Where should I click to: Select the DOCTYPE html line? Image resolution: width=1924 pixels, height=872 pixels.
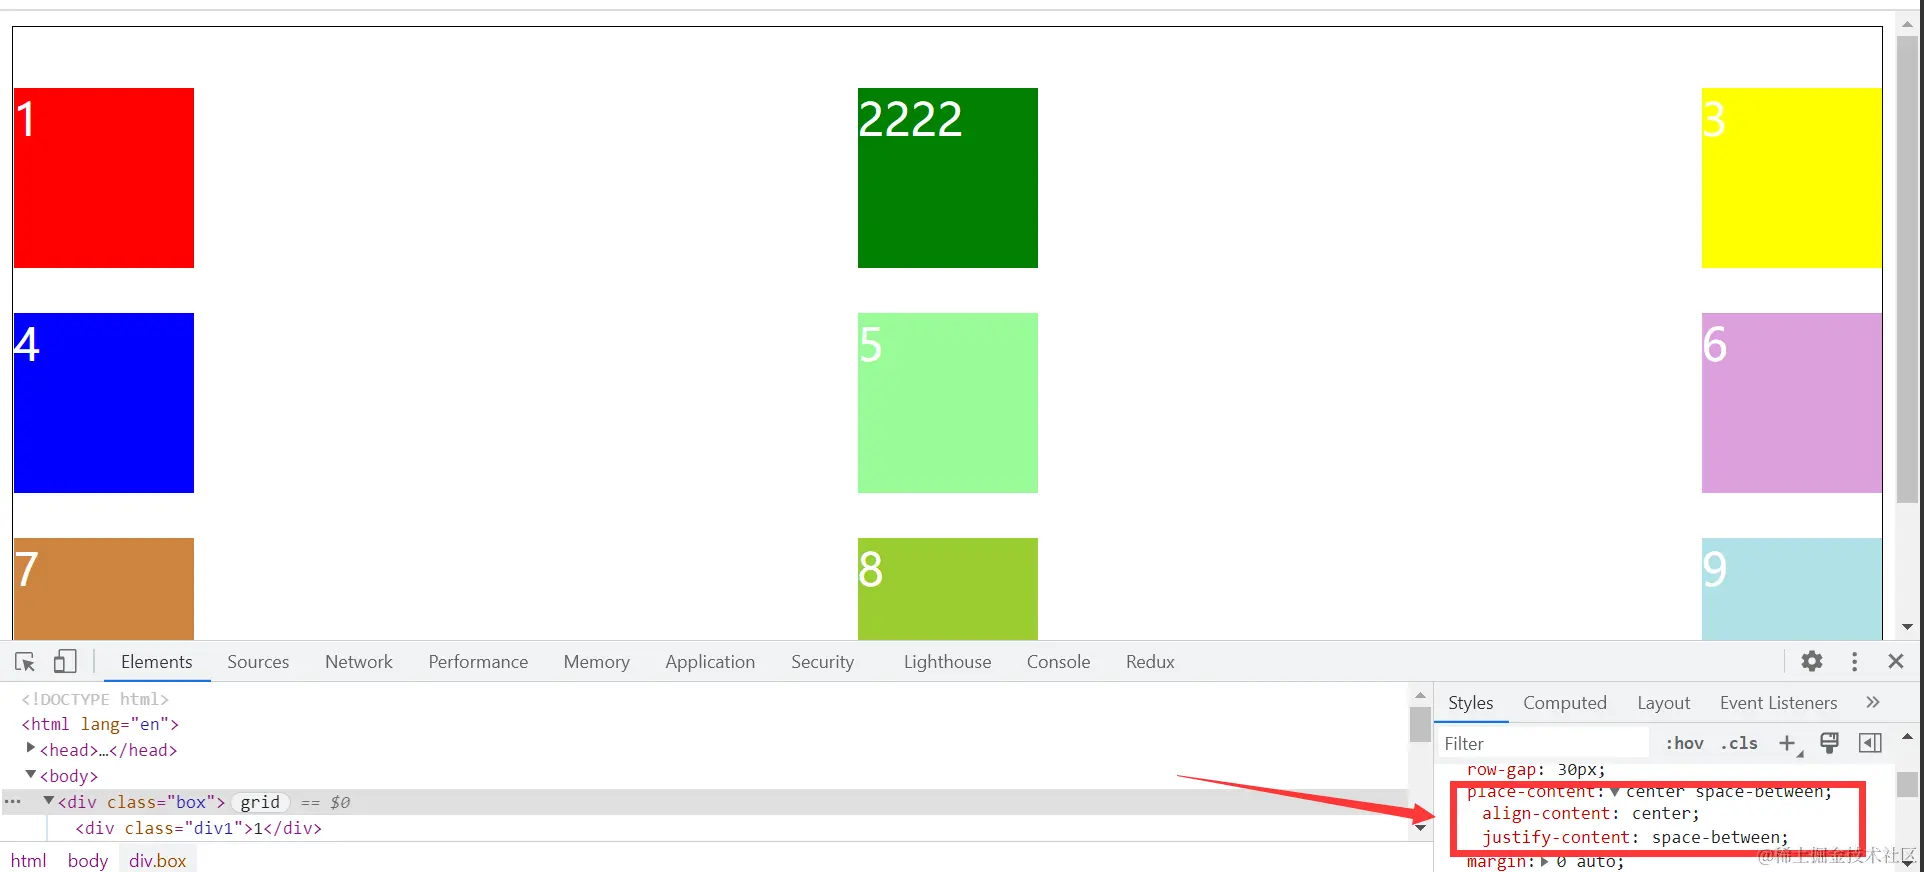tap(95, 699)
